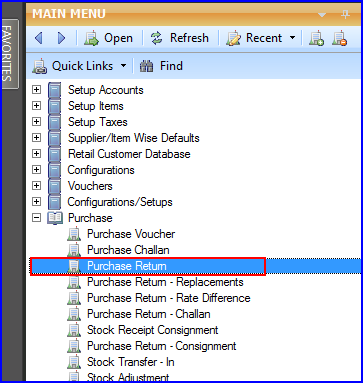Click the Configurations book icon
Screen dimensions: 363x383
click(x=55, y=170)
